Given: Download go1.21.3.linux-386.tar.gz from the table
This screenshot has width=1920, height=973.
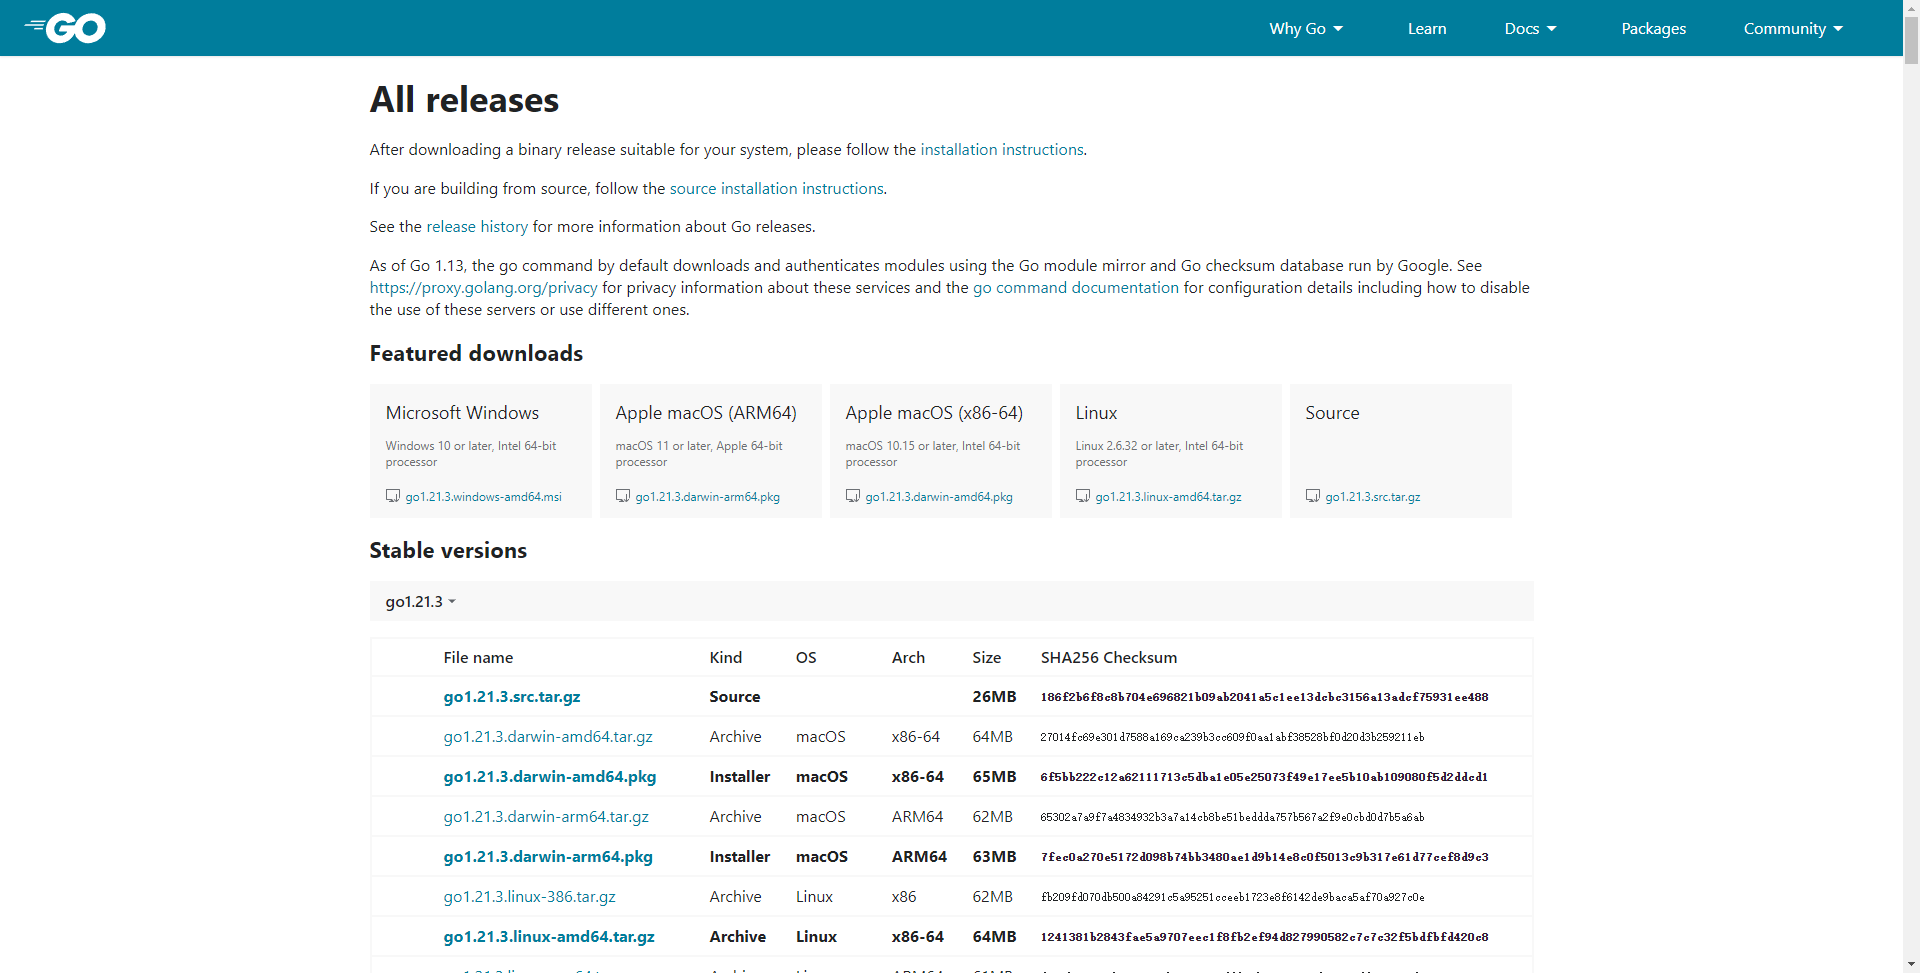Looking at the screenshot, I should (x=529, y=897).
